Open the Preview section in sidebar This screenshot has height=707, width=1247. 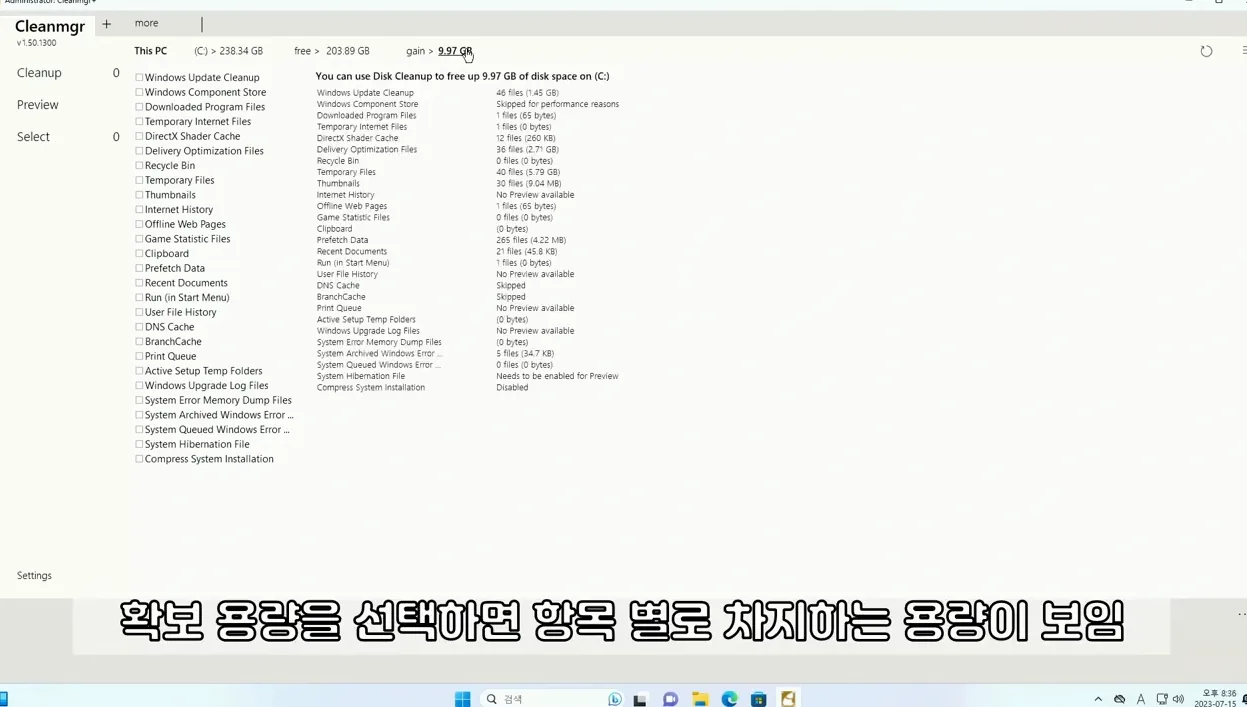38,105
